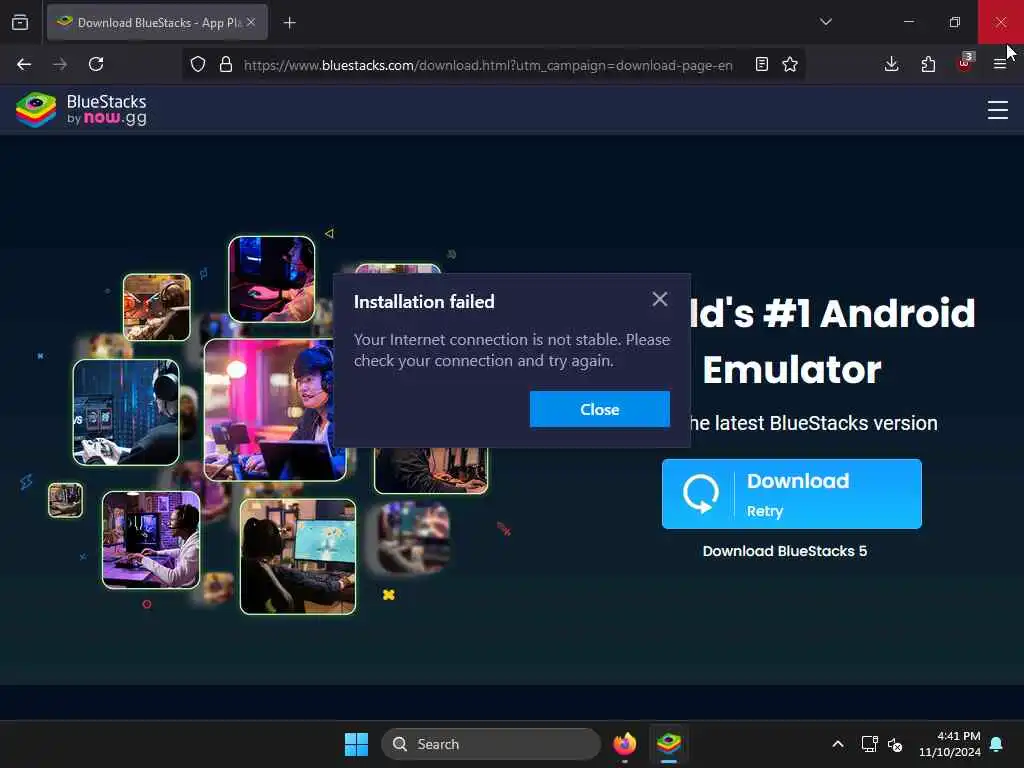Go forward in browser history

click(60, 64)
